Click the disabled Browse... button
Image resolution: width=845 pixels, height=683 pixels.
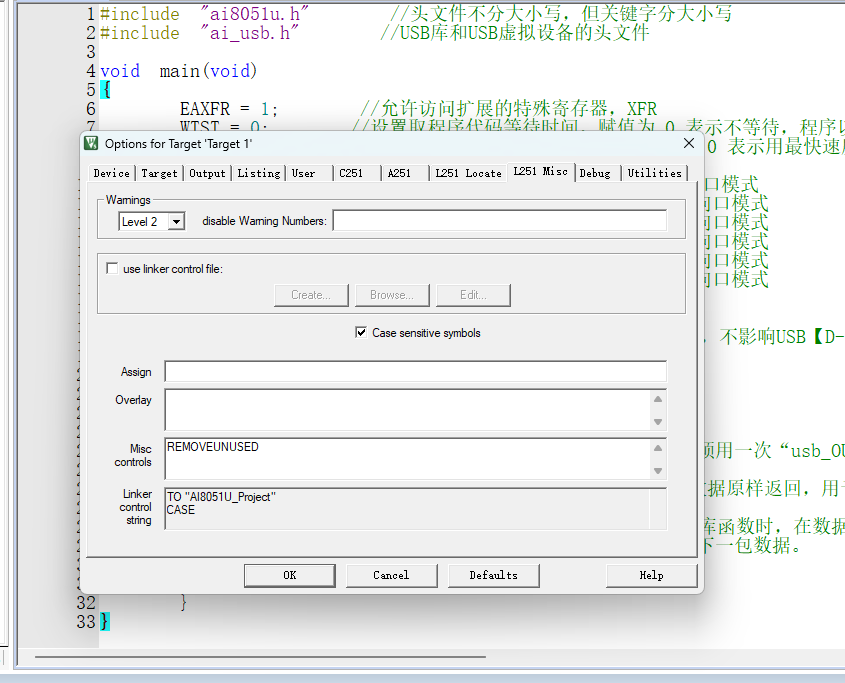click(392, 295)
